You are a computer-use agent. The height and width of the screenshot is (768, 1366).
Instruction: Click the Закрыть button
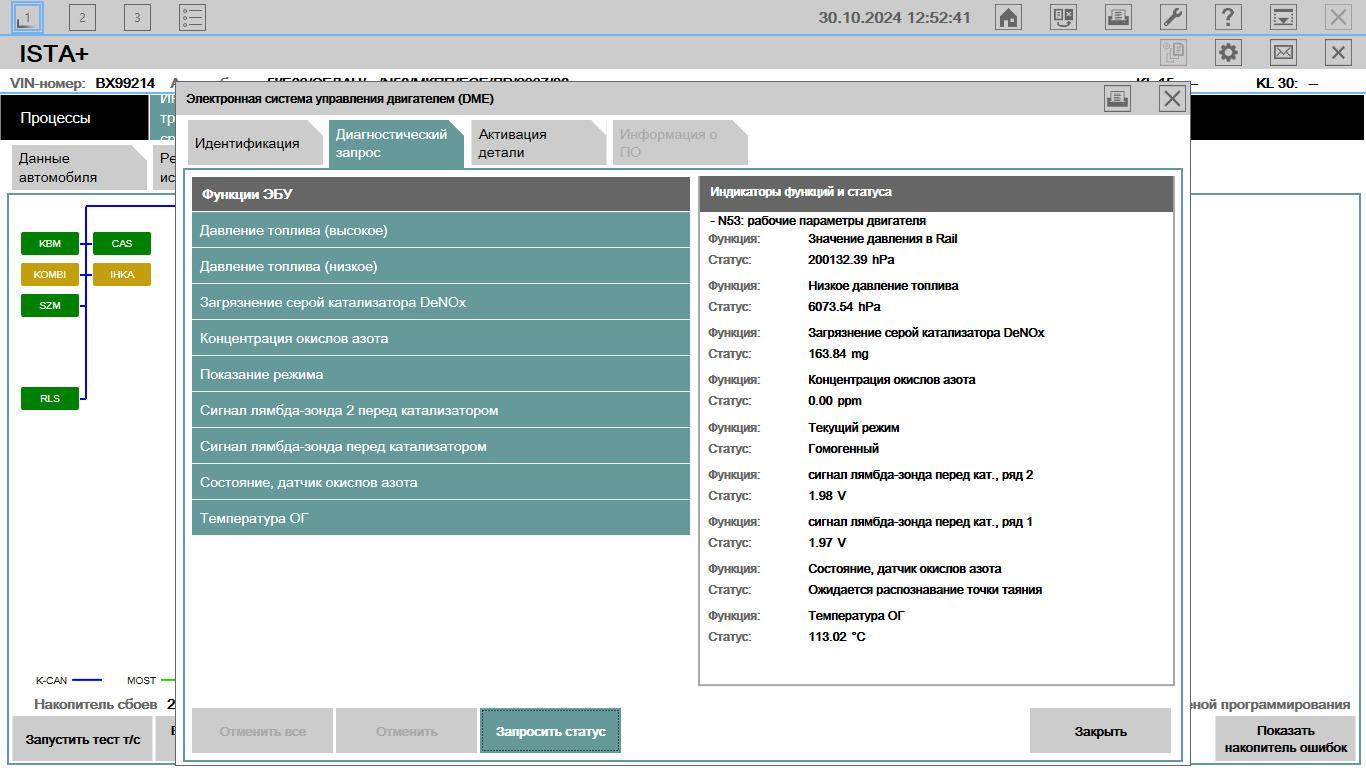1100,731
